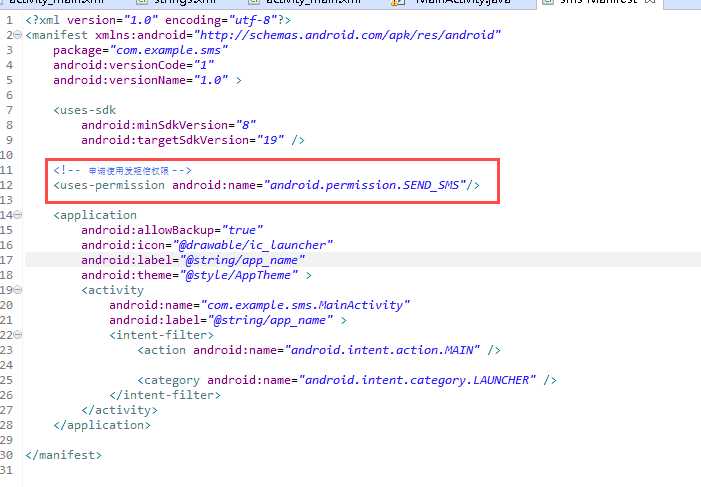Click line number 10 in gutter

click(x=6, y=155)
